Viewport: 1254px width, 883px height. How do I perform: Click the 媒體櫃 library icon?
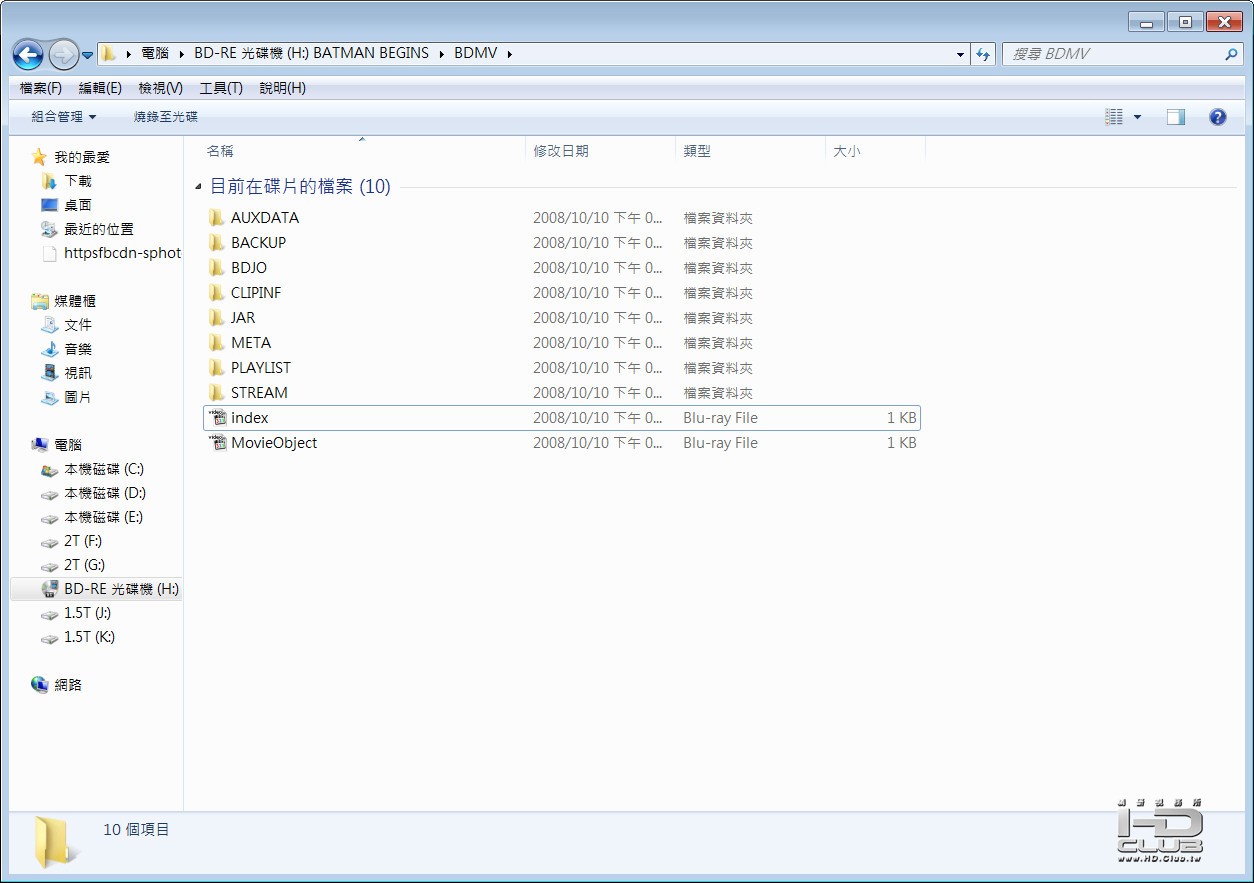coord(40,301)
